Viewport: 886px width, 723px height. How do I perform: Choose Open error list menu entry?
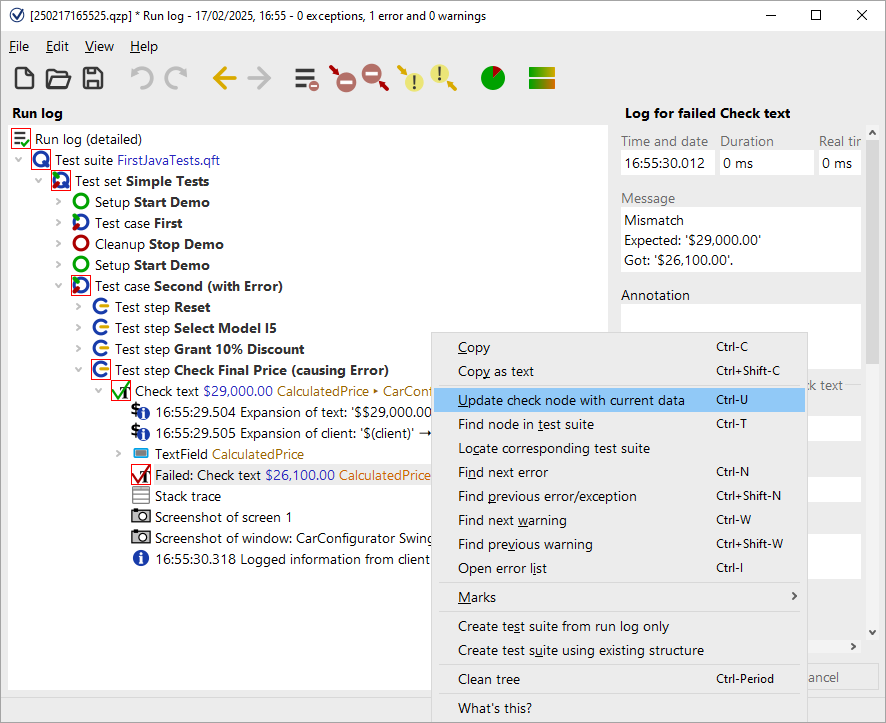[619, 568]
